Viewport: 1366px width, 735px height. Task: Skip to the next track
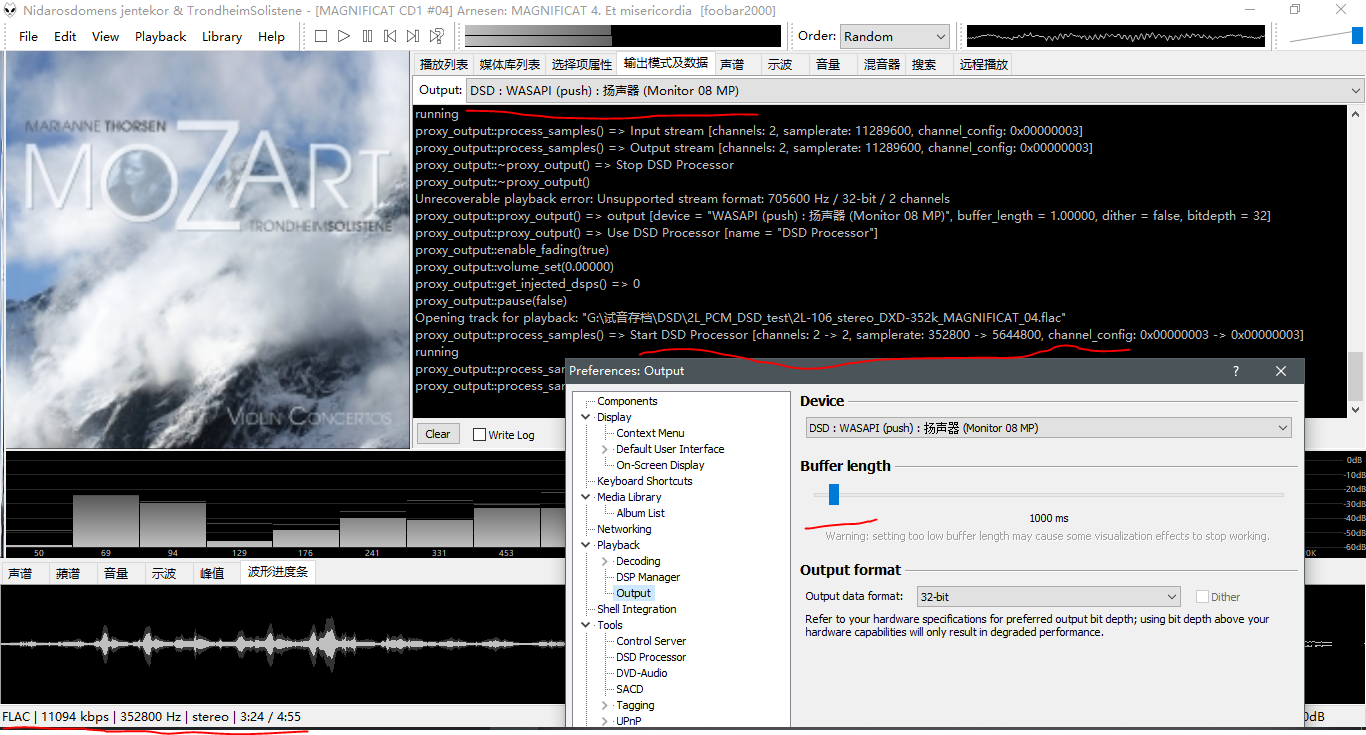tap(413, 36)
